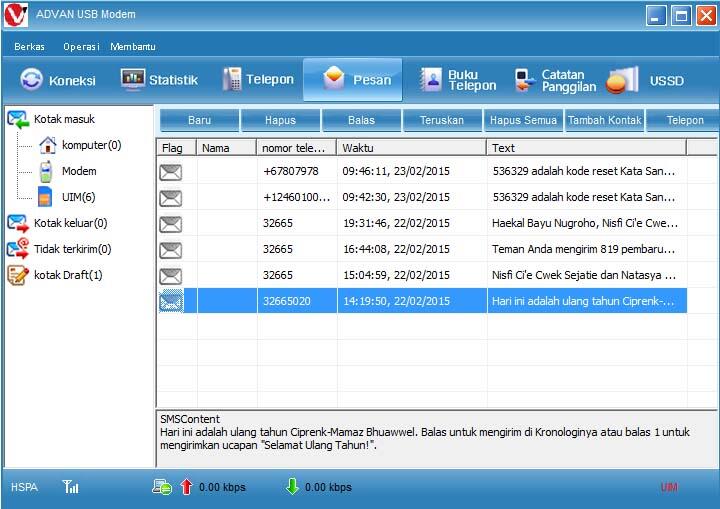
Task: Click envelope flag of 15:04:59 message
Action: coord(171,276)
